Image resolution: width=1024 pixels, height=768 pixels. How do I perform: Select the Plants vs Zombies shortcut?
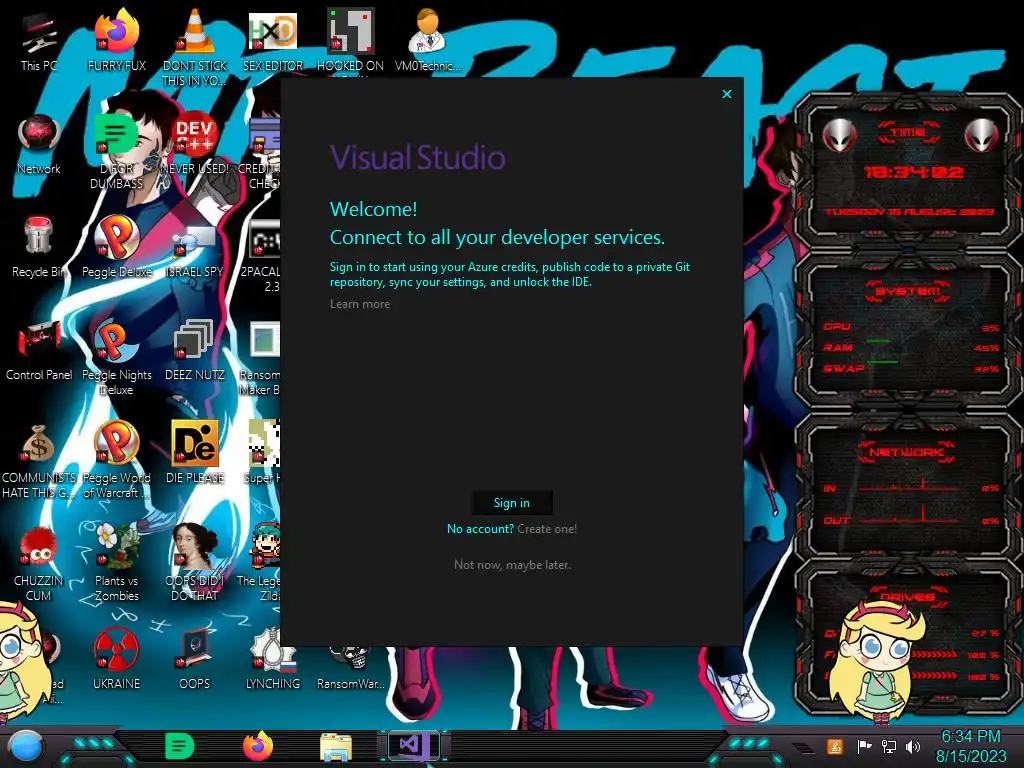pyautogui.click(x=117, y=563)
